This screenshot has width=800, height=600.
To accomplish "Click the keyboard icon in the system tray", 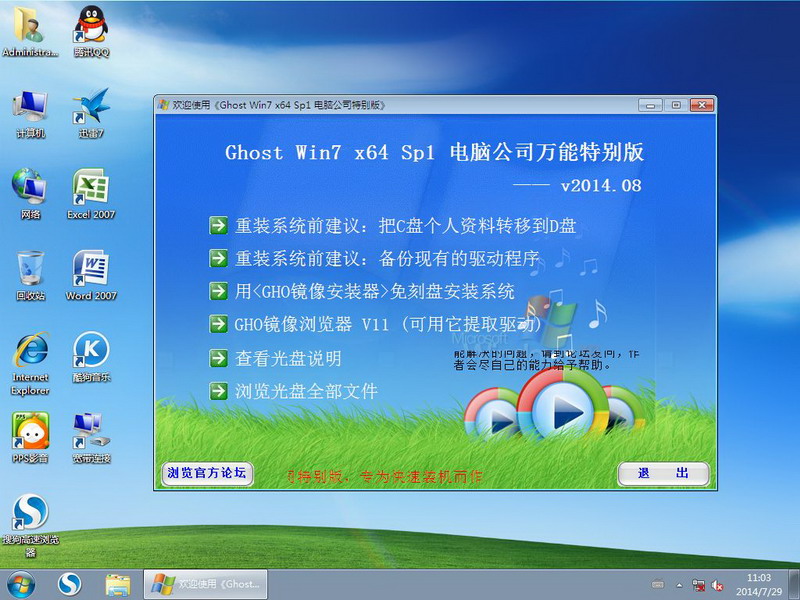I will click(x=658, y=585).
